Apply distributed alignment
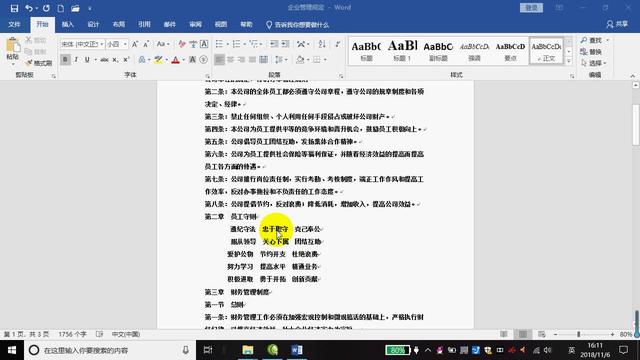This screenshot has height=360, width=640. [264, 60]
